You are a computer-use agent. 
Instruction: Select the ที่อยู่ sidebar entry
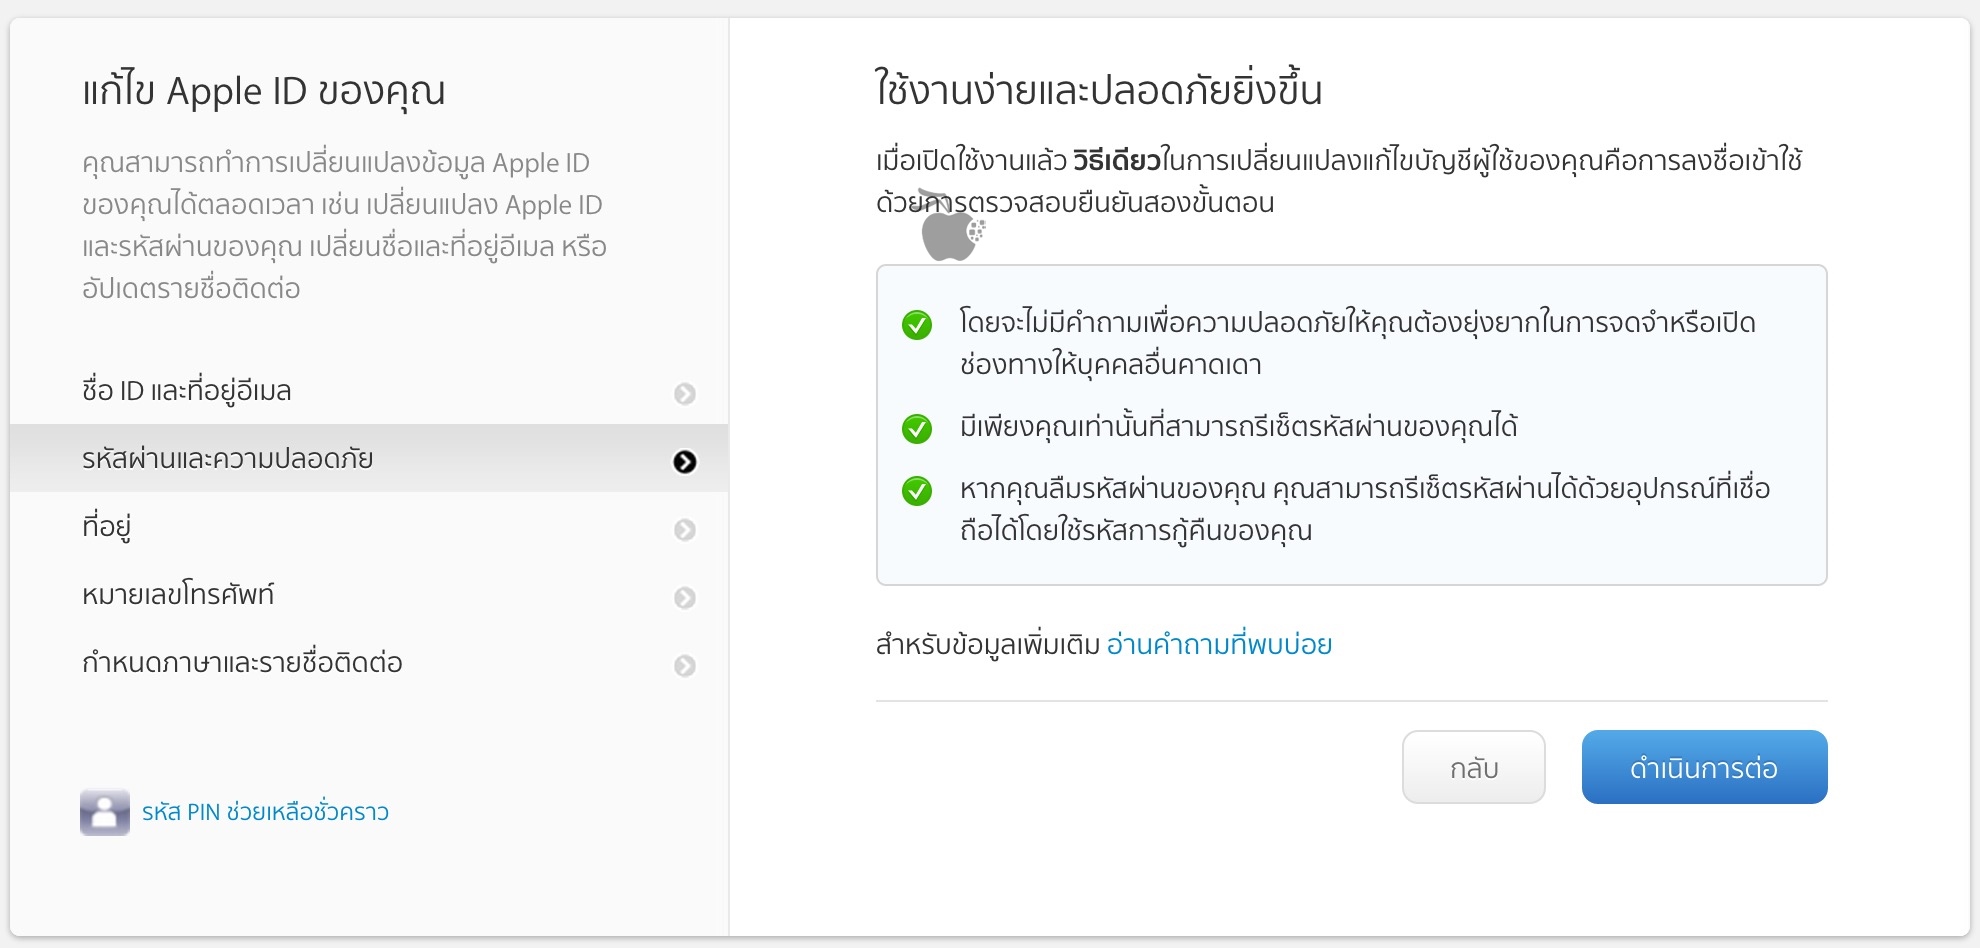click(110, 526)
